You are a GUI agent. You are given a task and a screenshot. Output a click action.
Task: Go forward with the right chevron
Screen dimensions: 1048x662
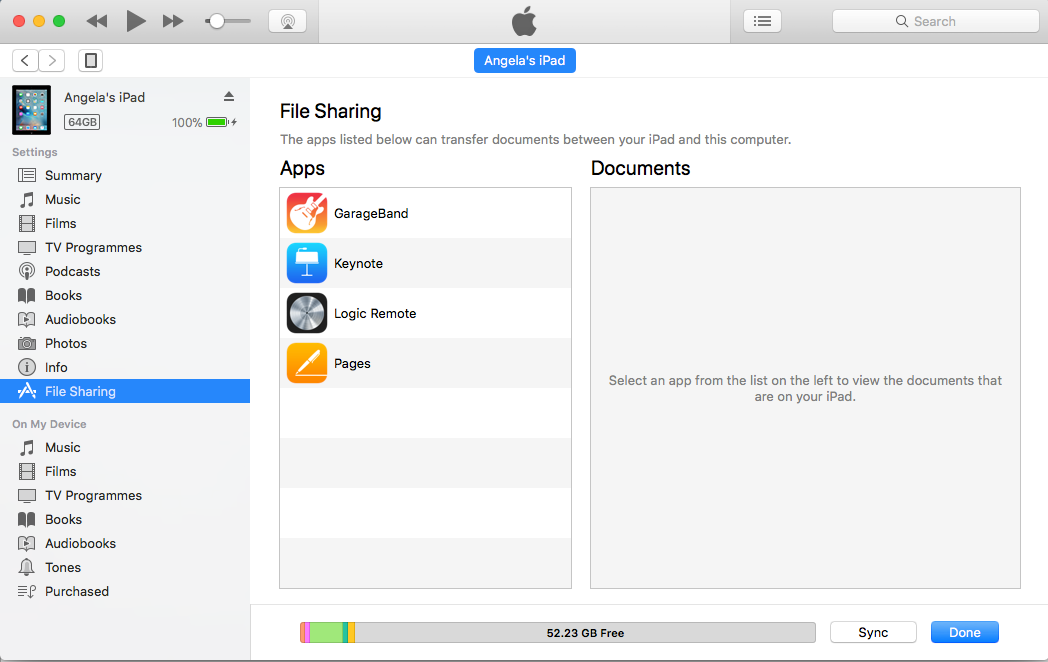pyautogui.click(x=52, y=61)
